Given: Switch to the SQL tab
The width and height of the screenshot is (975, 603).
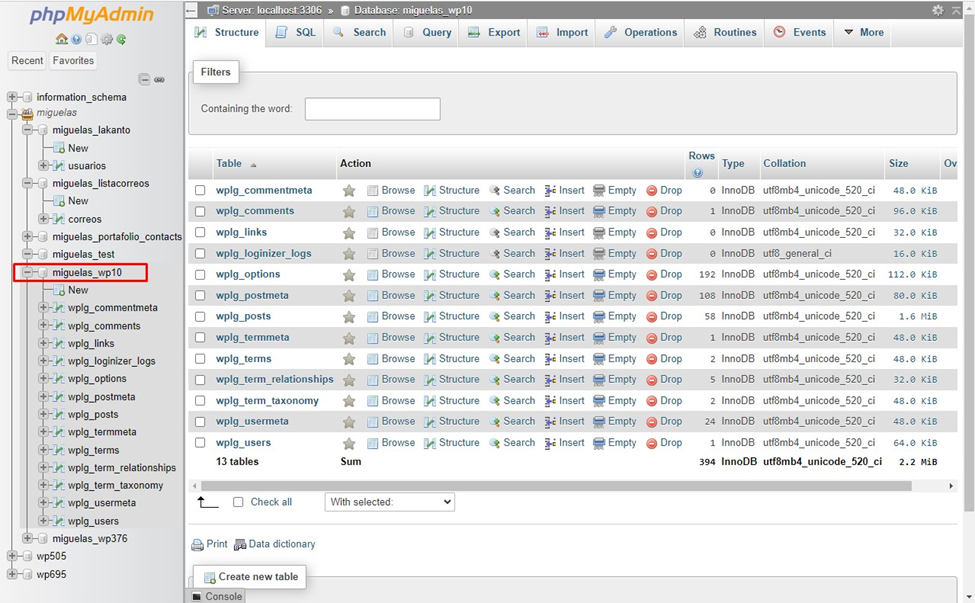Looking at the screenshot, I should tap(296, 32).
